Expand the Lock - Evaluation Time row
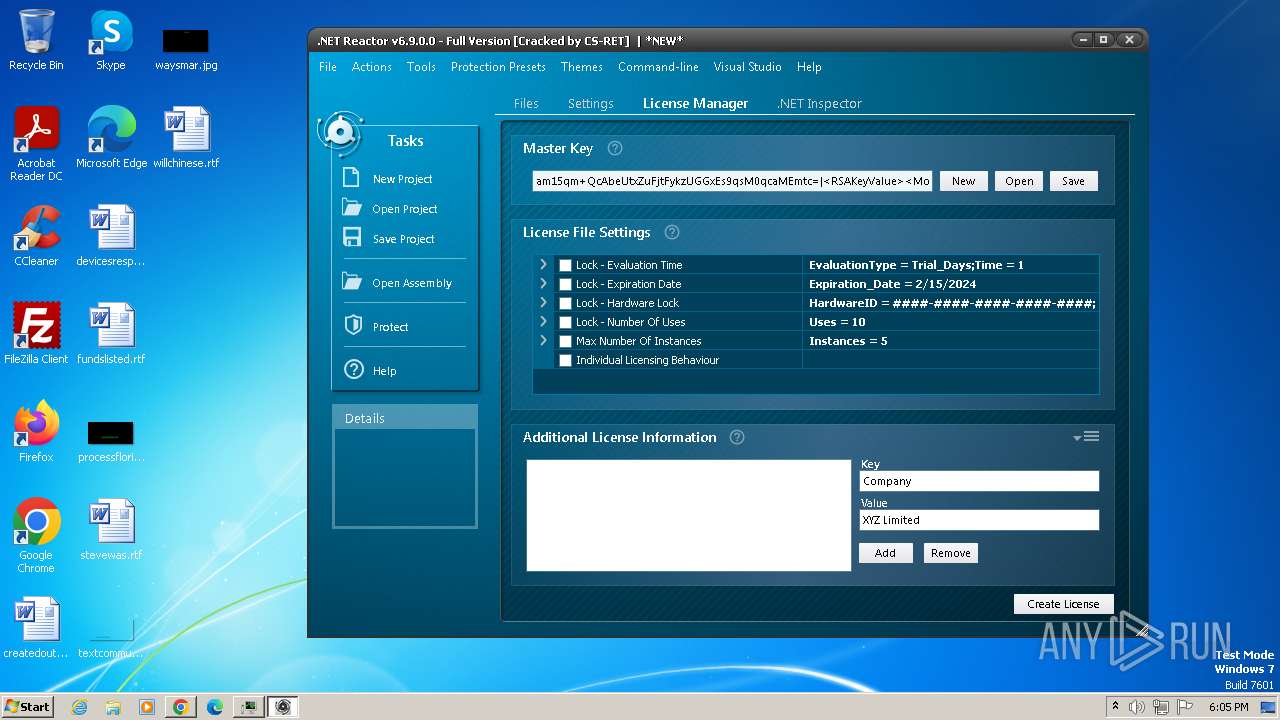1280x720 pixels. [543, 264]
